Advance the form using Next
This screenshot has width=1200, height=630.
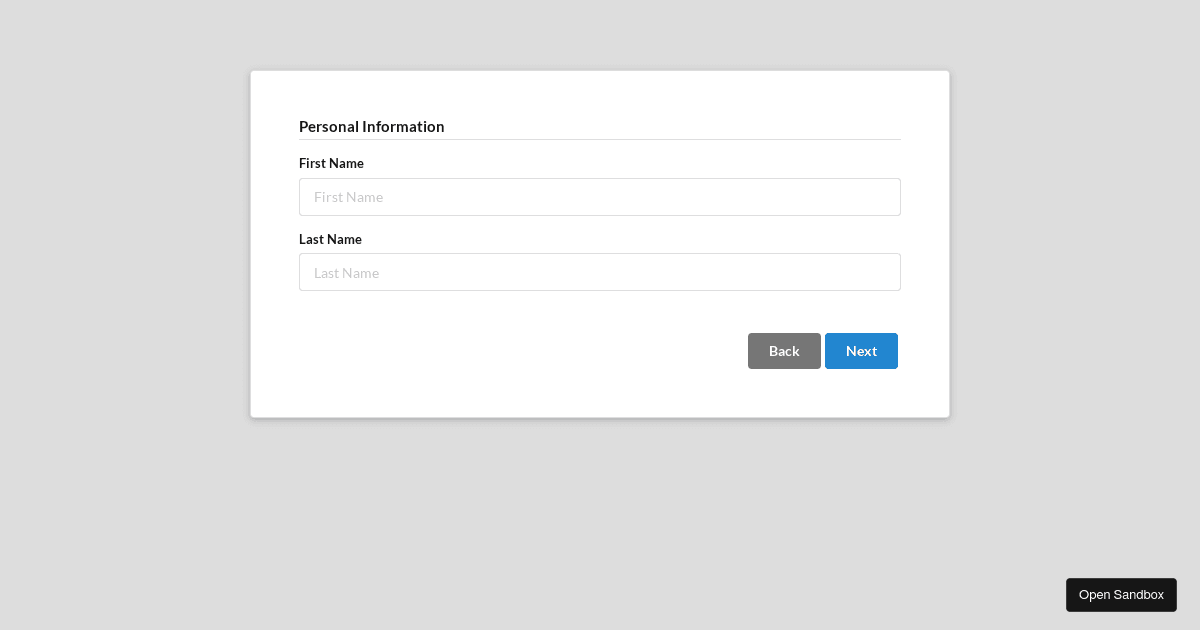click(x=861, y=351)
